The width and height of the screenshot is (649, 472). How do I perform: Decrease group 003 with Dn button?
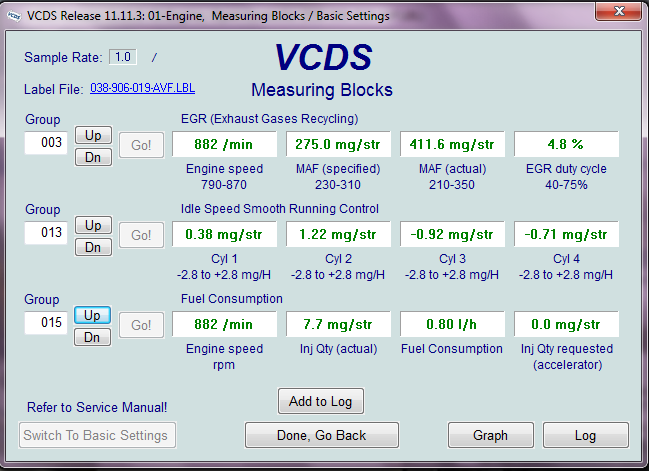coord(93,157)
